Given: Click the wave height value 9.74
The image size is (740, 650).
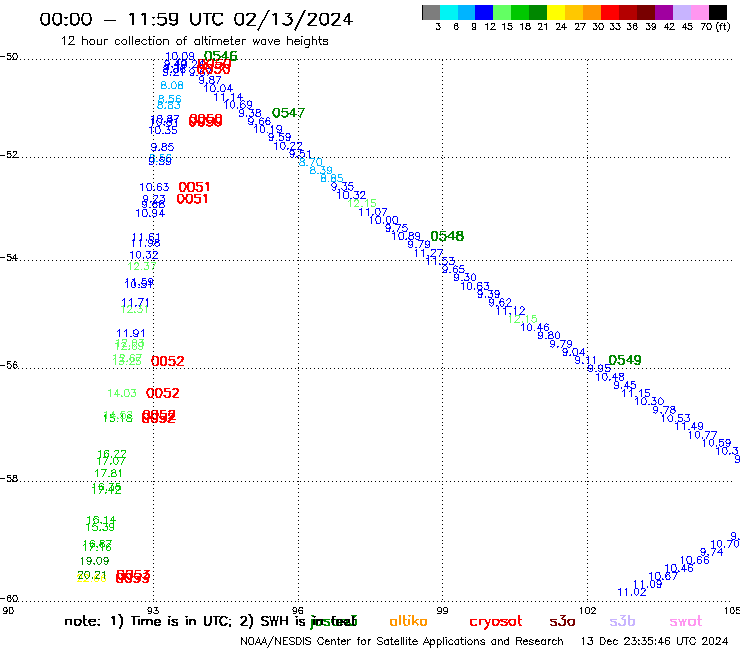Looking at the screenshot, I should click(712, 552).
